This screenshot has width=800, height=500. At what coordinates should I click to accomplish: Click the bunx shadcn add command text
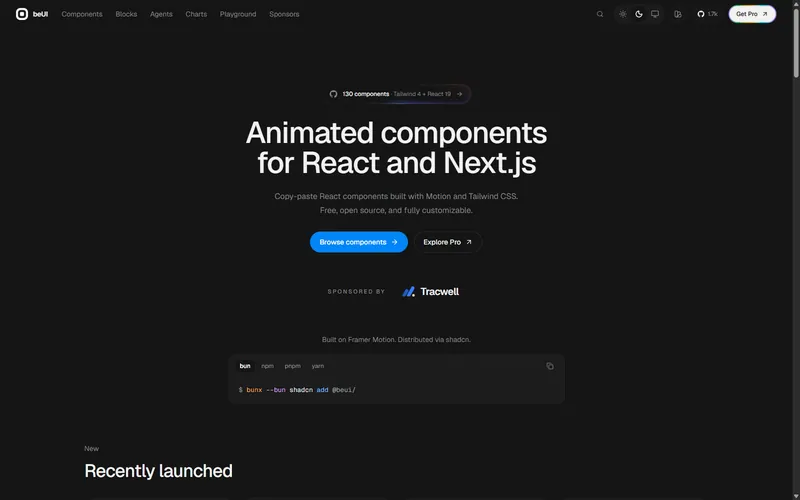(x=297, y=390)
